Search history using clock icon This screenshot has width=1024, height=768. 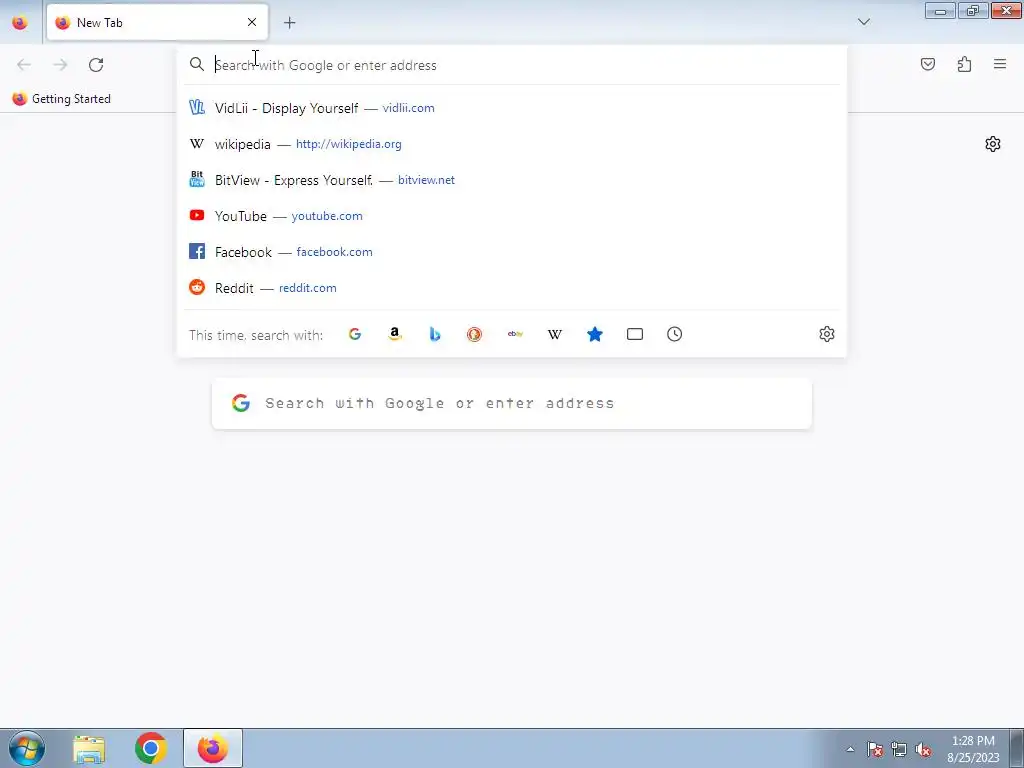tap(675, 334)
